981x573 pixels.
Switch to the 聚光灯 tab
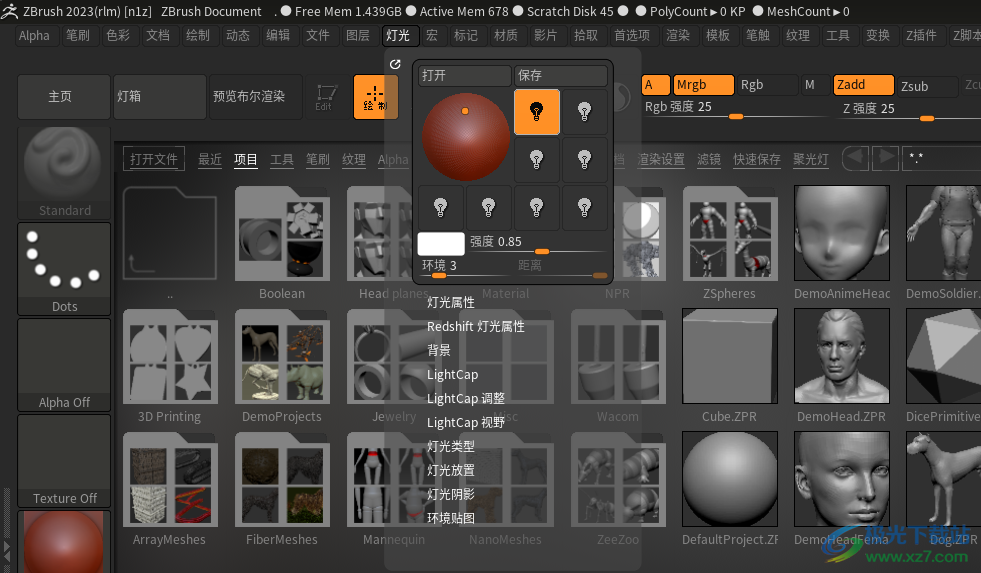pyautogui.click(x=811, y=160)
